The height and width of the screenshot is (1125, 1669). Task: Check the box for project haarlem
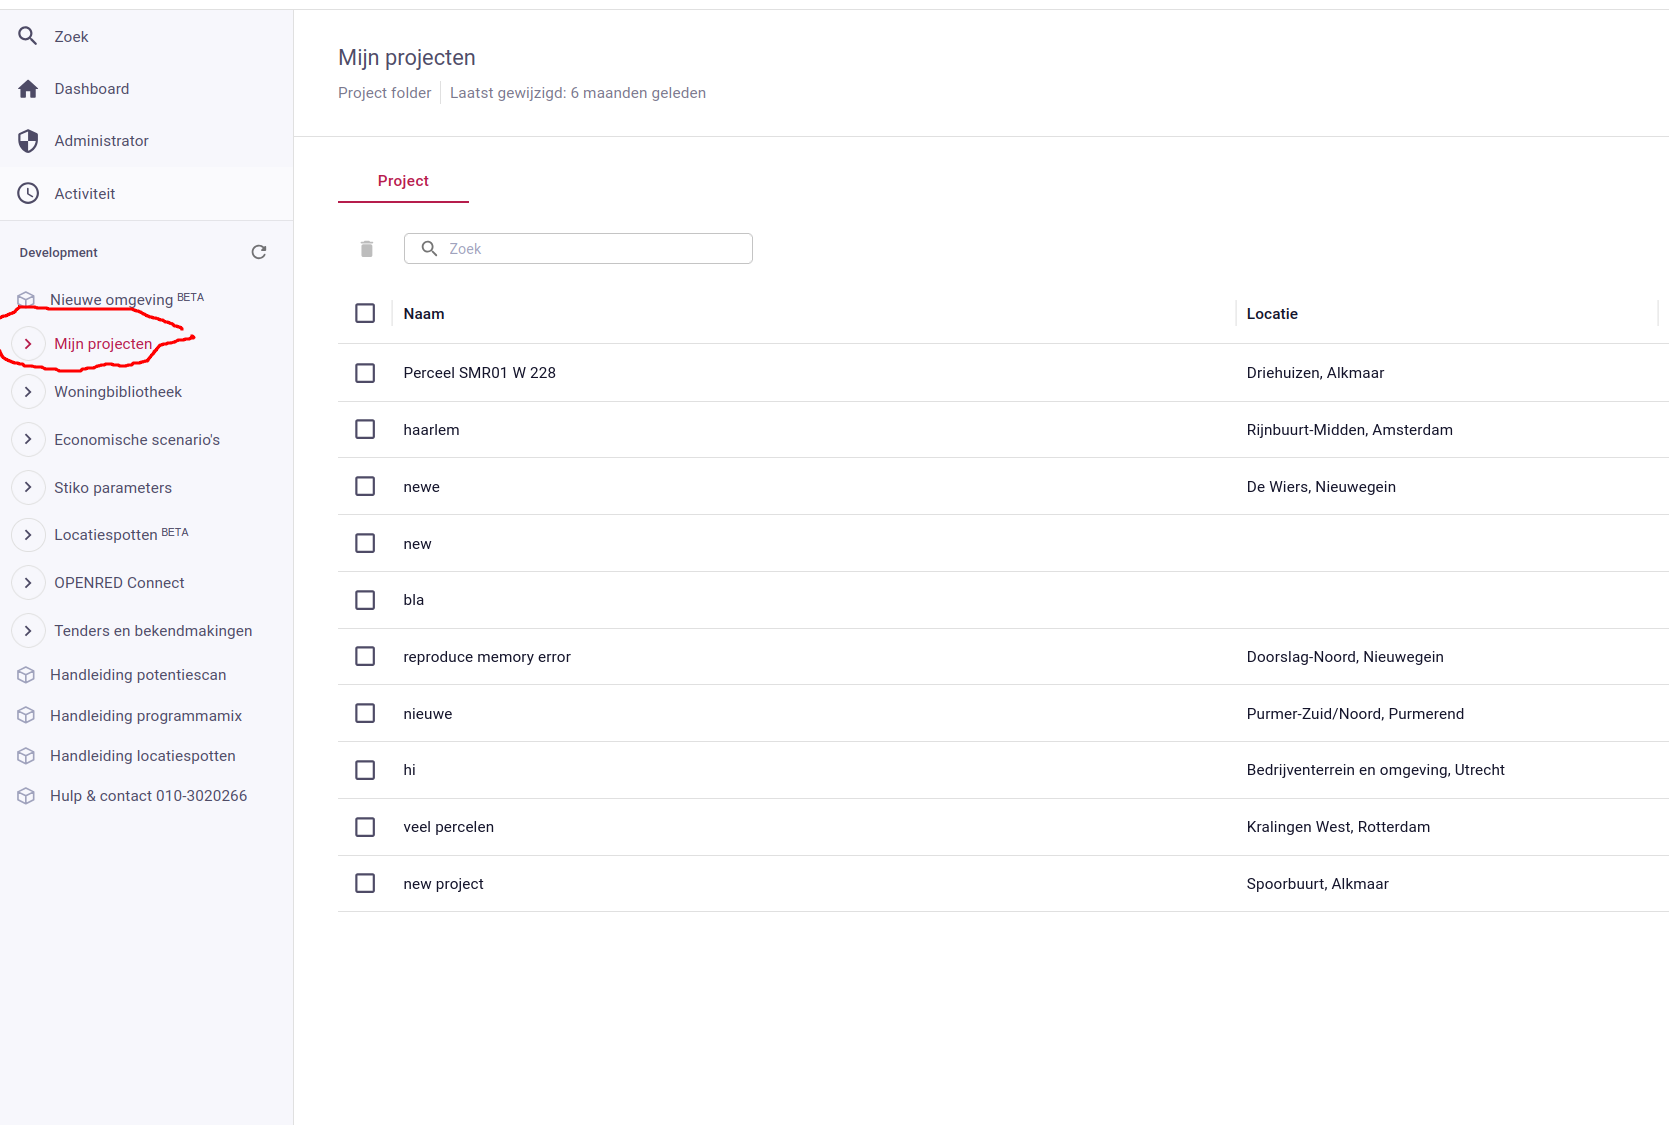[365, 430]
